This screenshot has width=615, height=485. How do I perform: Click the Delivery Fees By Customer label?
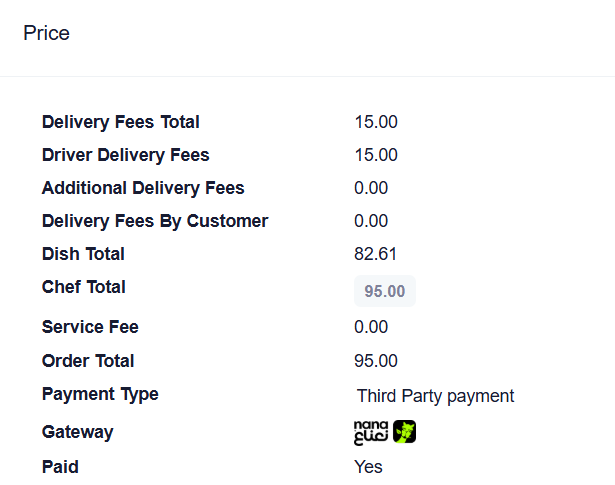coord(155,221)
